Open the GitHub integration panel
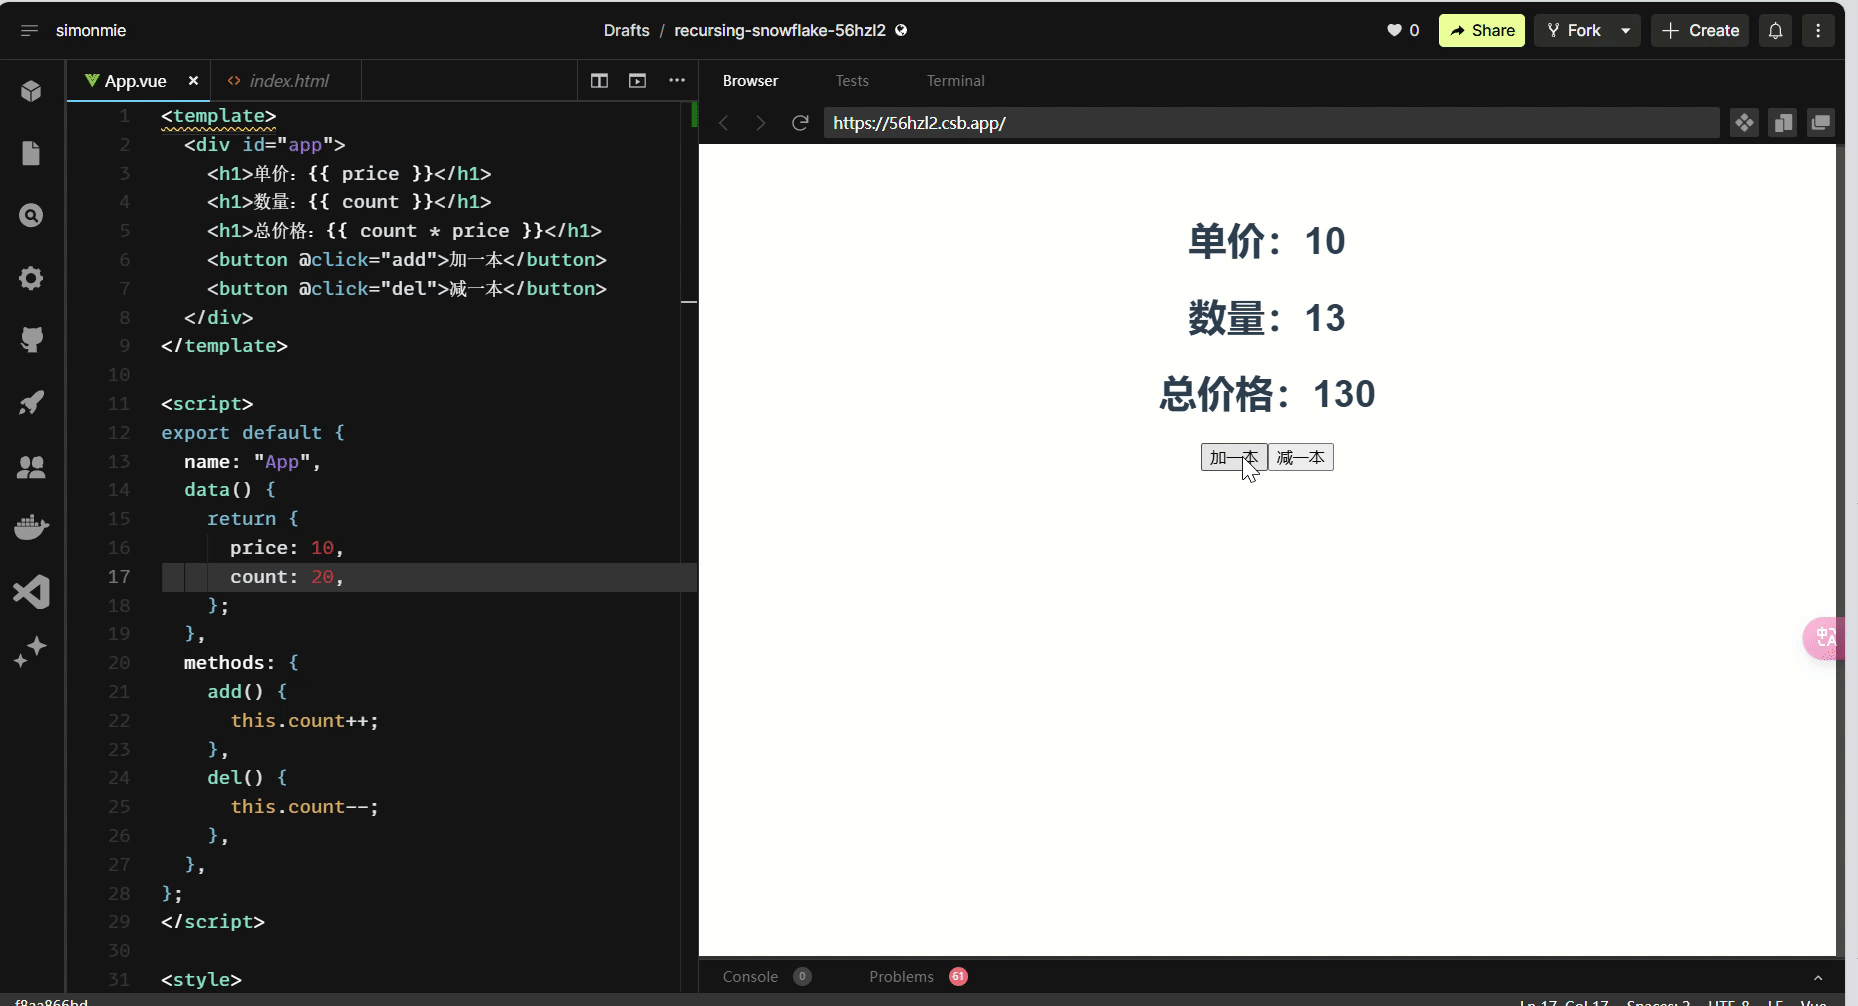This screenshot has width=1858, height=1006. [x=32, y=340]
